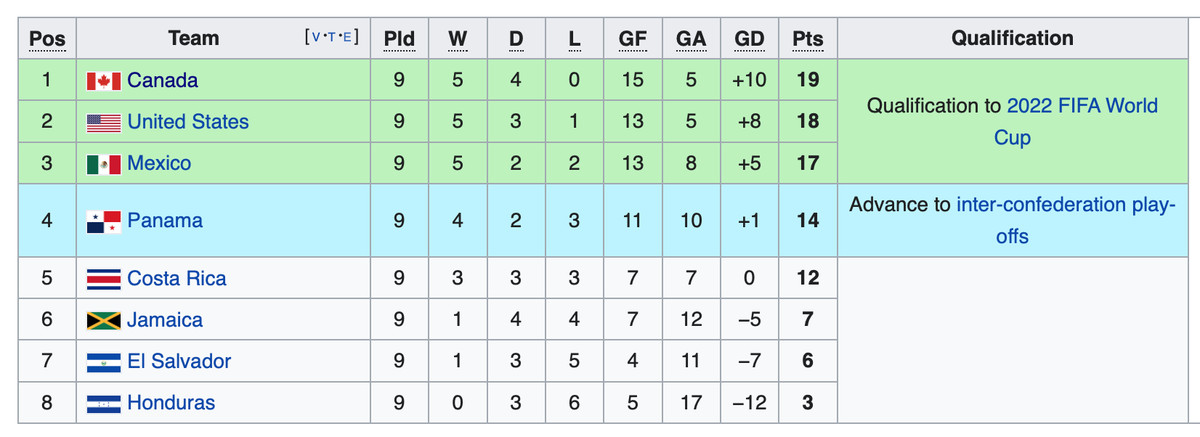Open the Panama team link

(x=165, y=221)
